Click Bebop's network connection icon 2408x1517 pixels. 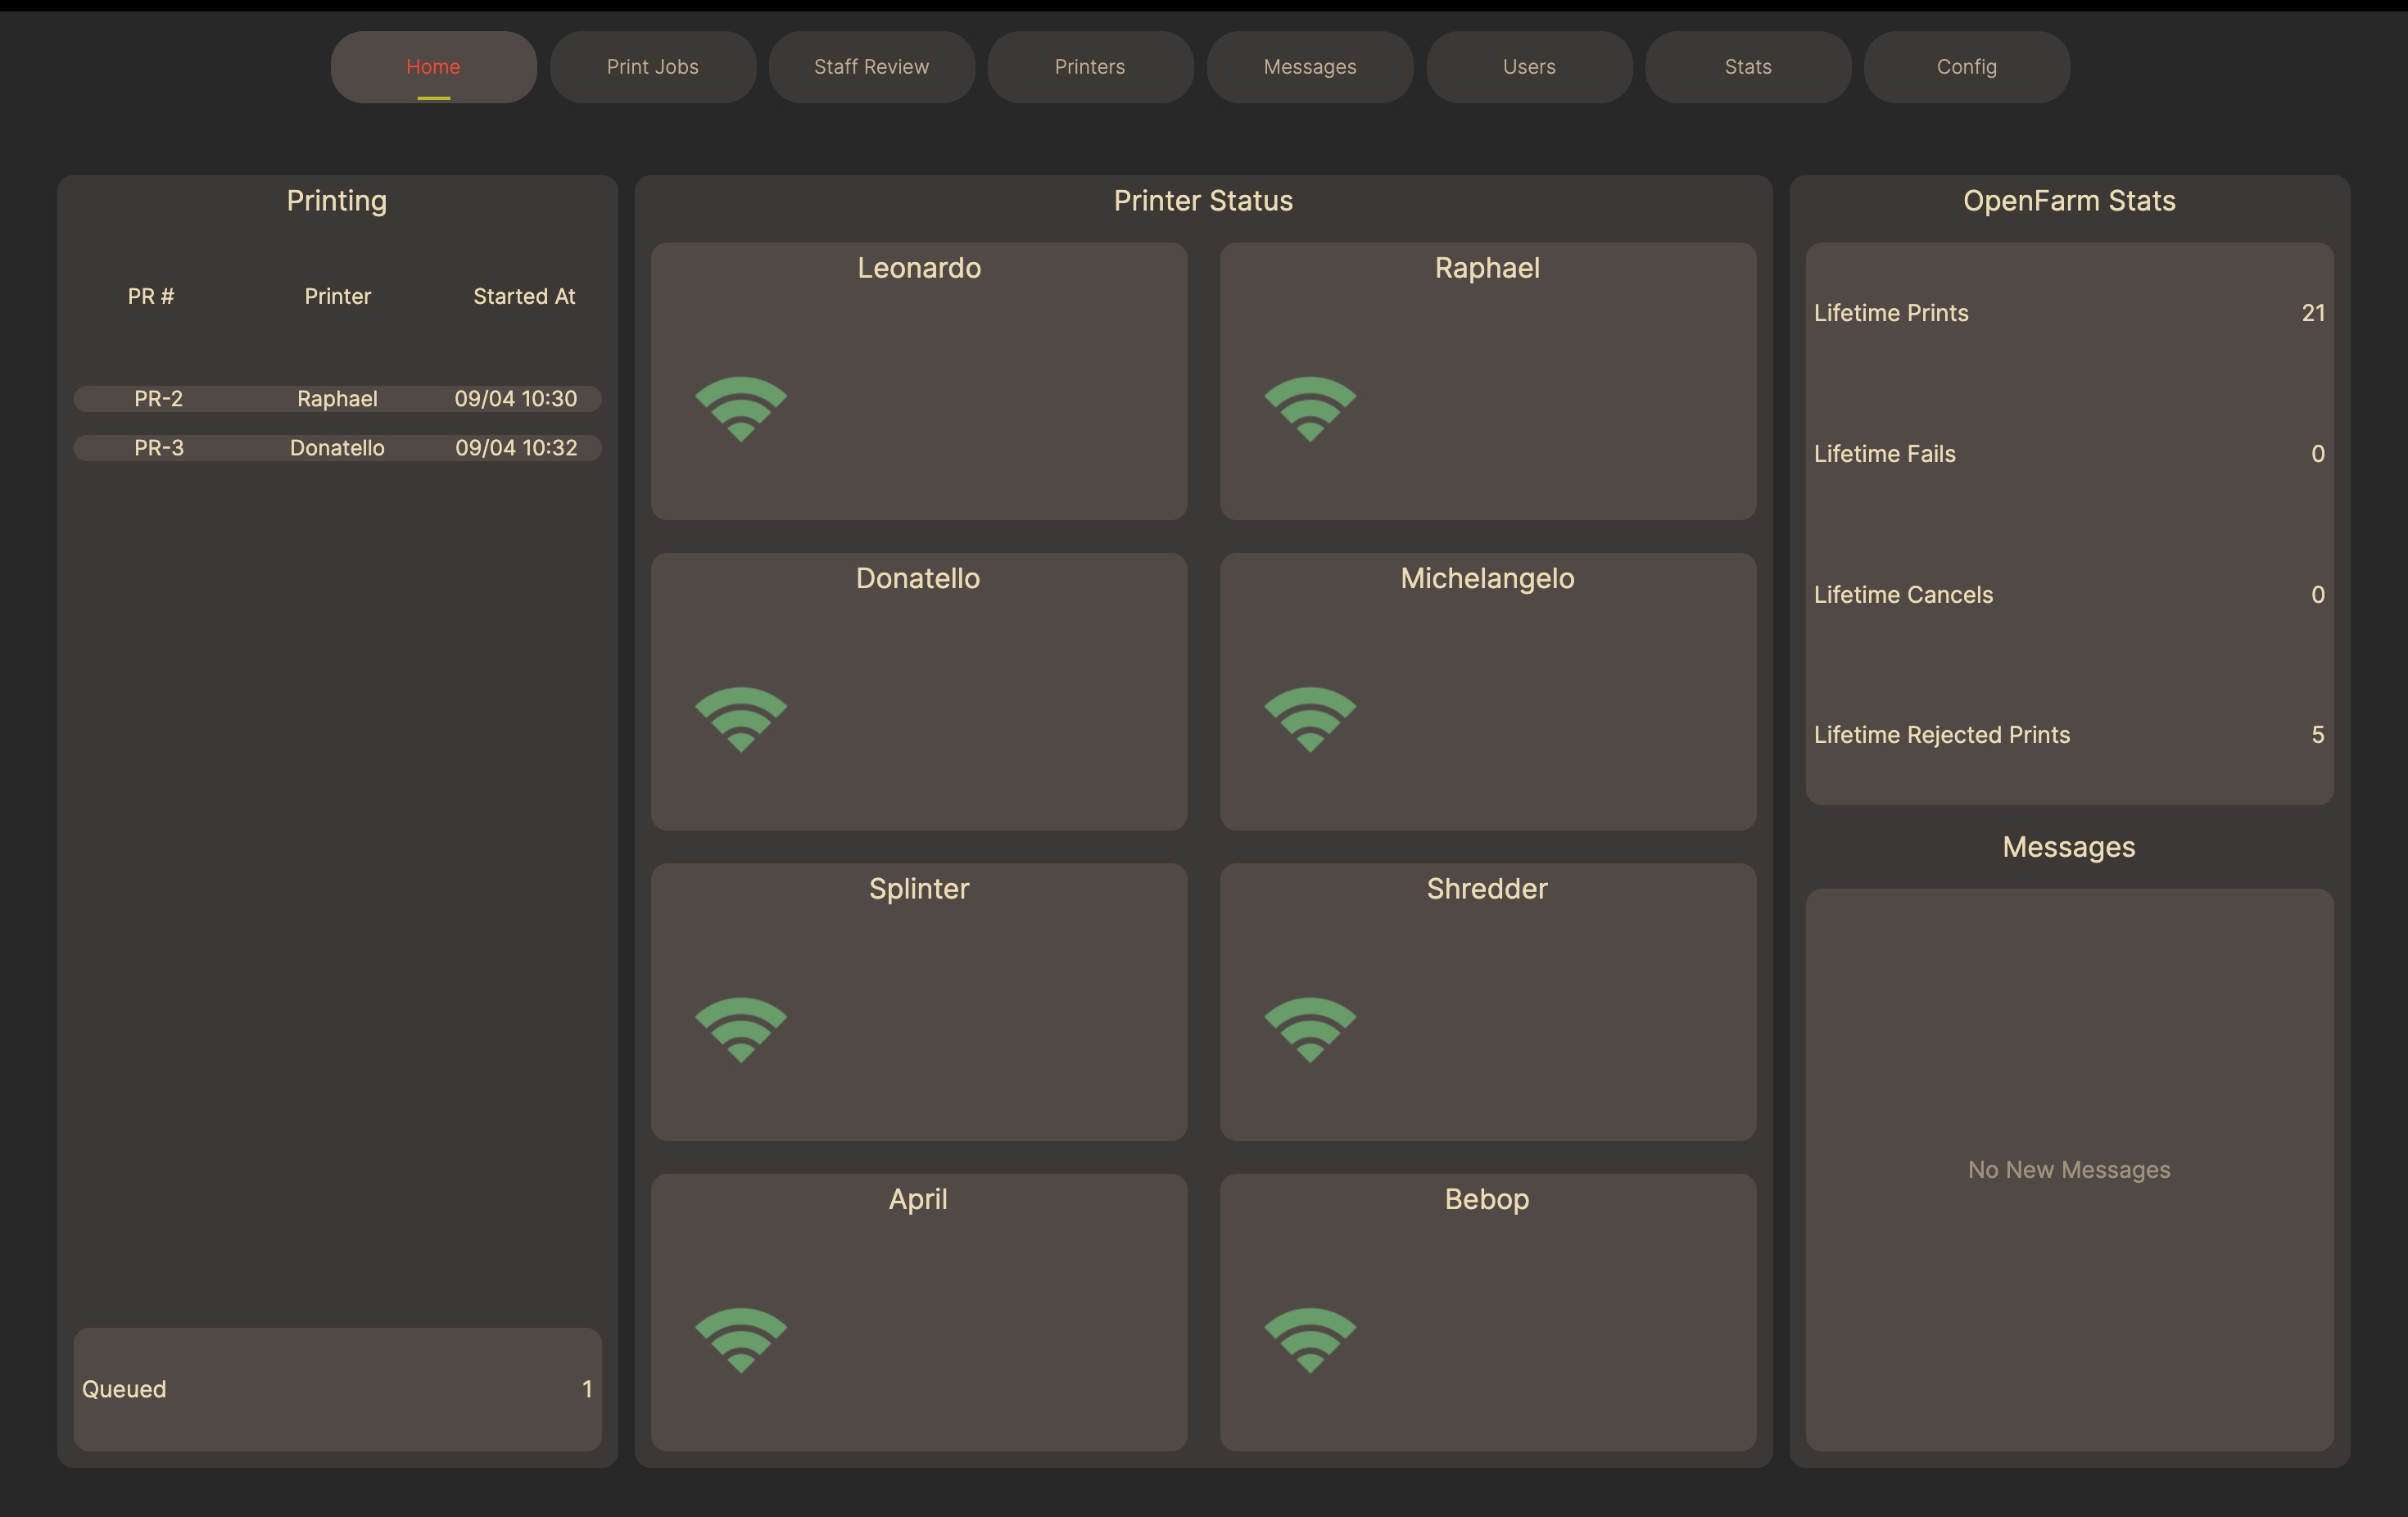[1309, 1341]
